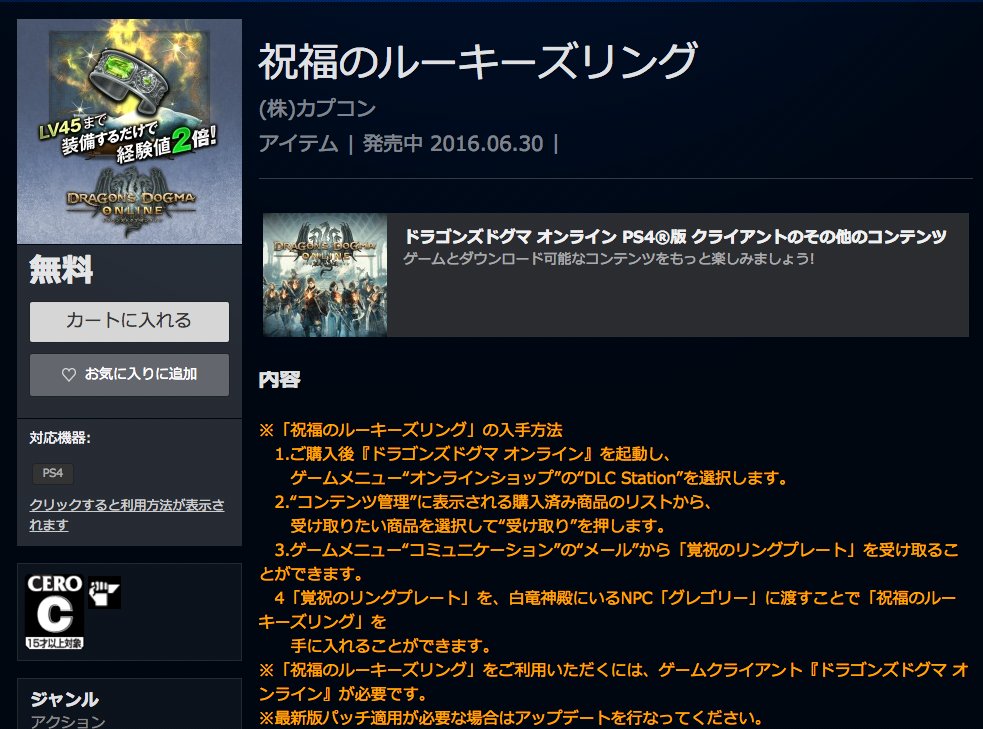Screen dimensions: 983x729
Task: Click the ジャンル heading
Action: pos(65,699)
